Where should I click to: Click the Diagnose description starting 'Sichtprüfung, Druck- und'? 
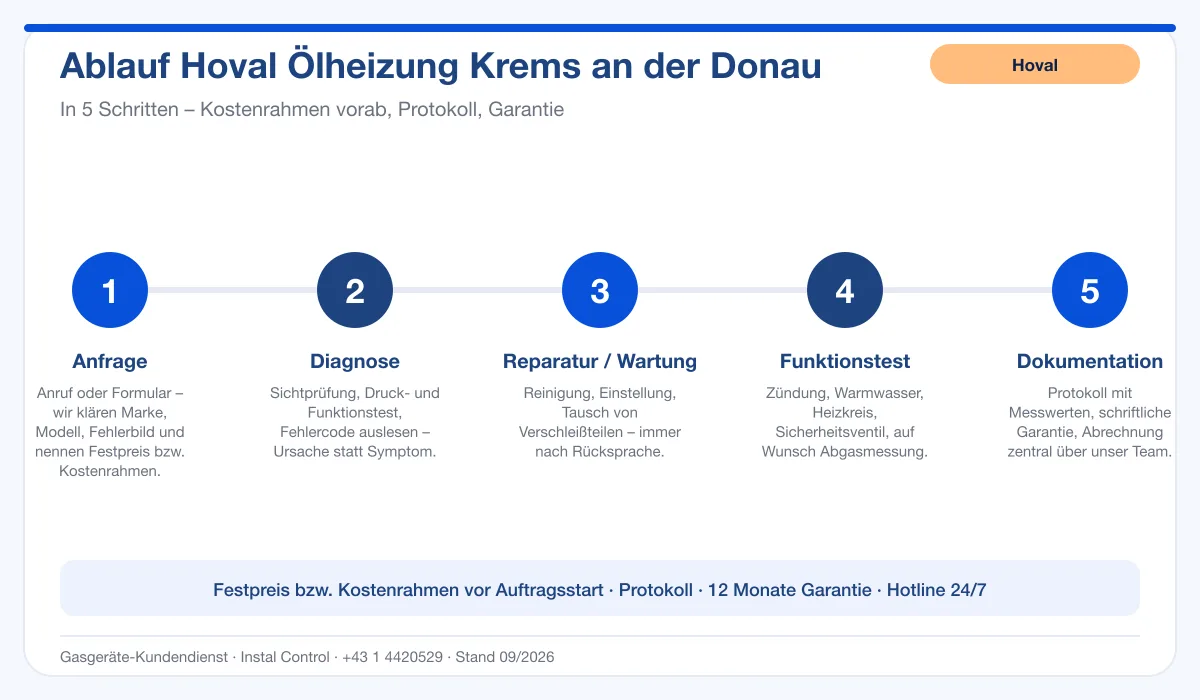point(355,422)
